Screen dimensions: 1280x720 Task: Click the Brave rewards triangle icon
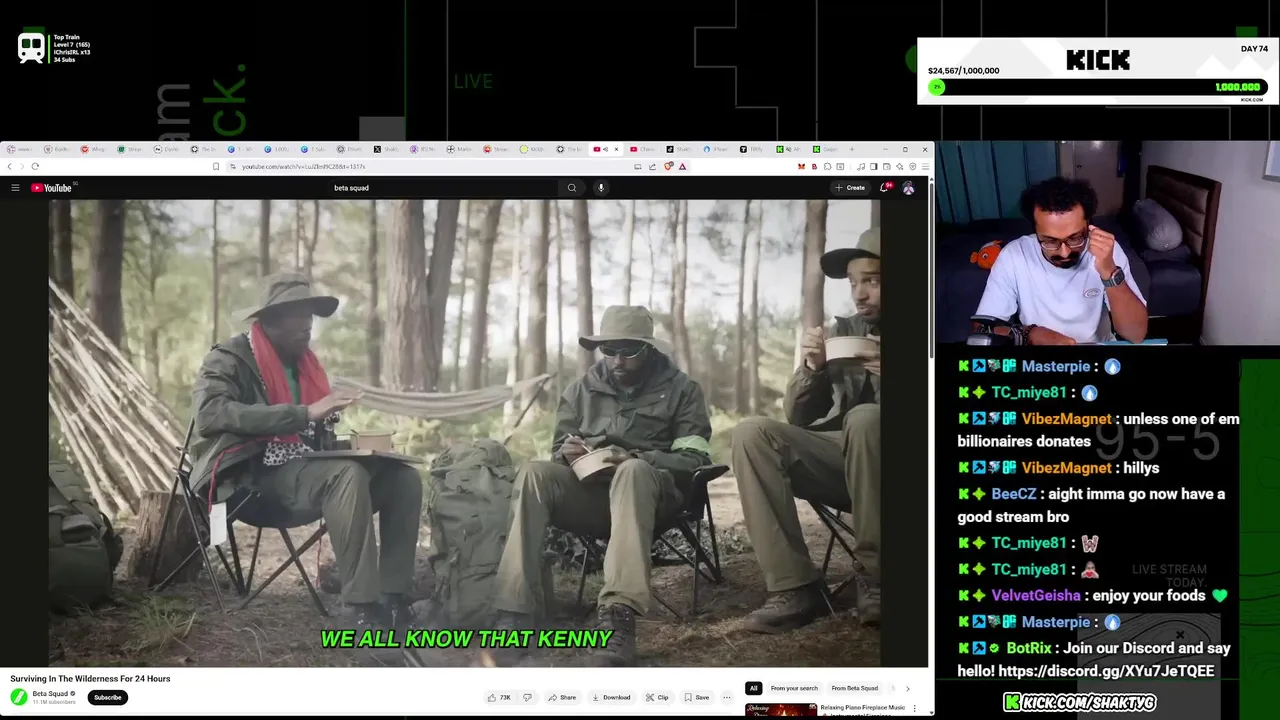click(682, 166)
